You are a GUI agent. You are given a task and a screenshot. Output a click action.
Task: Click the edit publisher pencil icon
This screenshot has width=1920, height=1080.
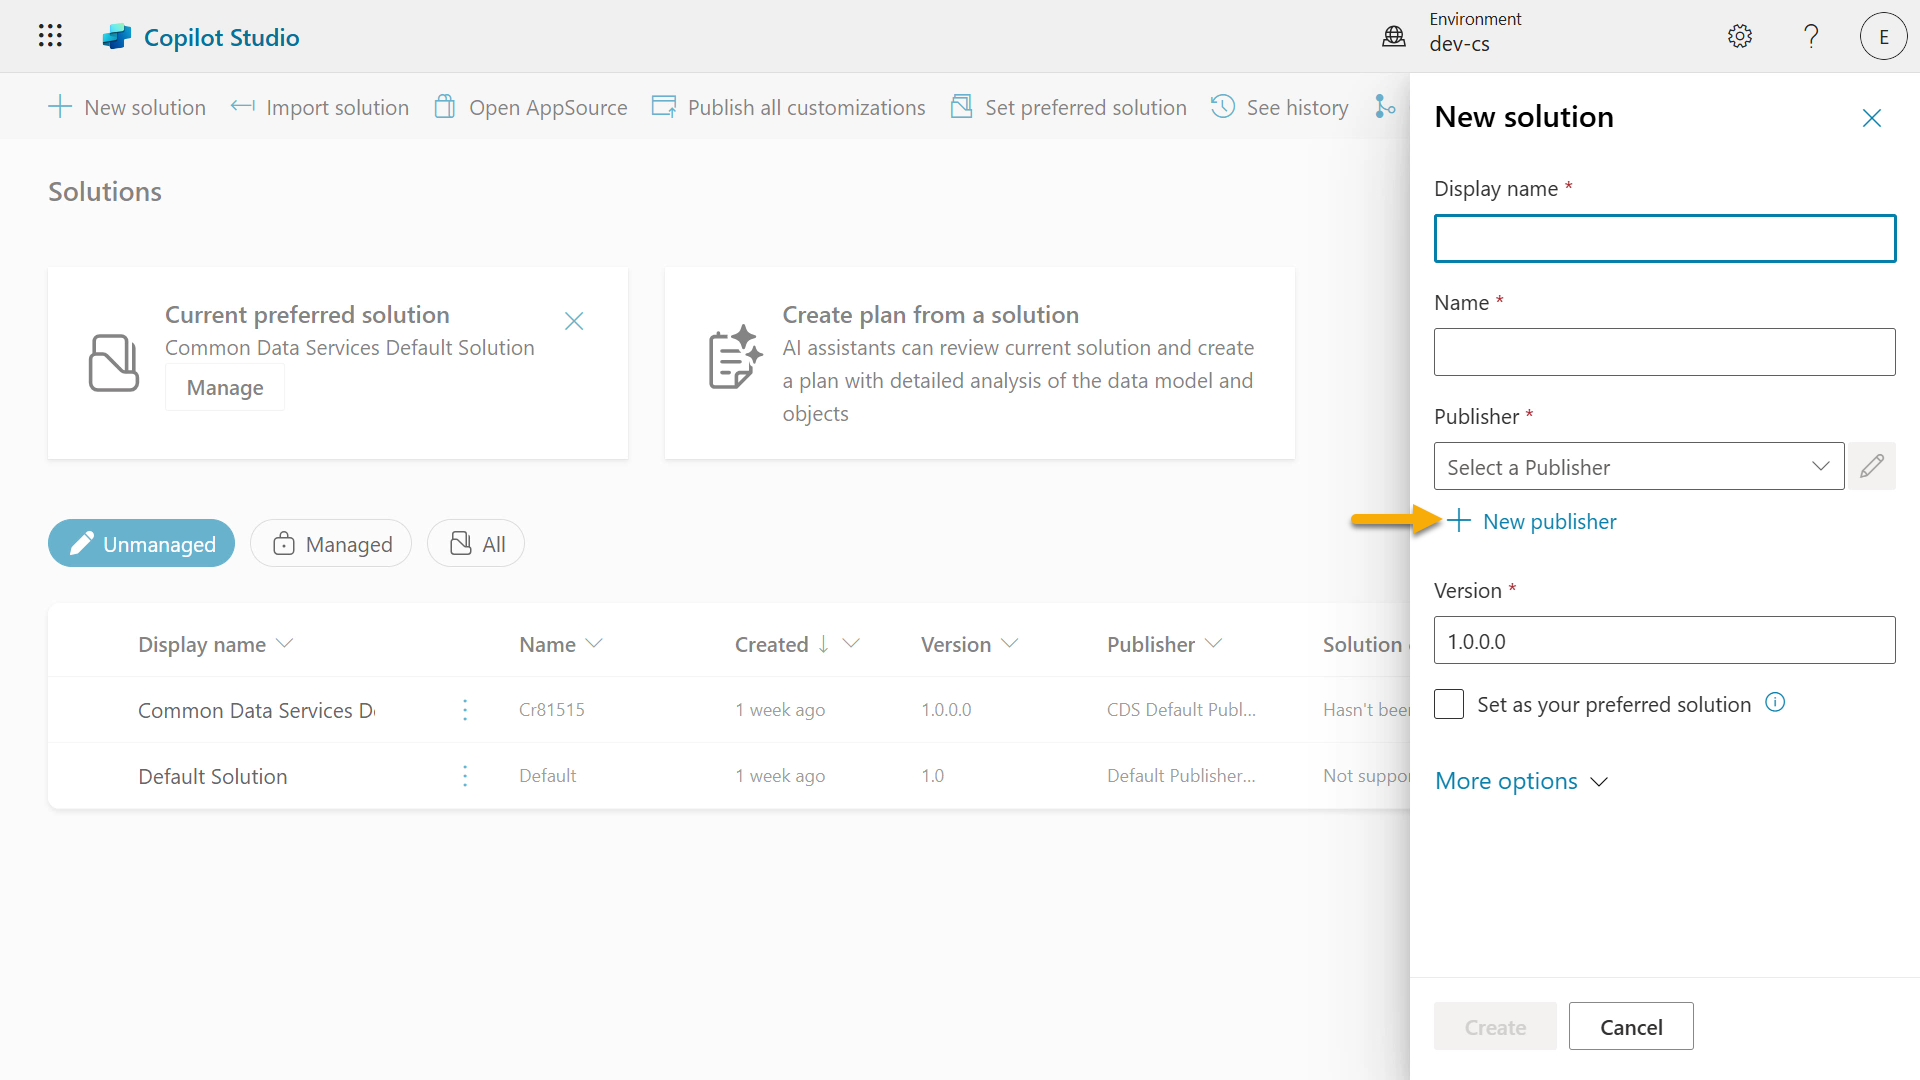coord(1871,466)
